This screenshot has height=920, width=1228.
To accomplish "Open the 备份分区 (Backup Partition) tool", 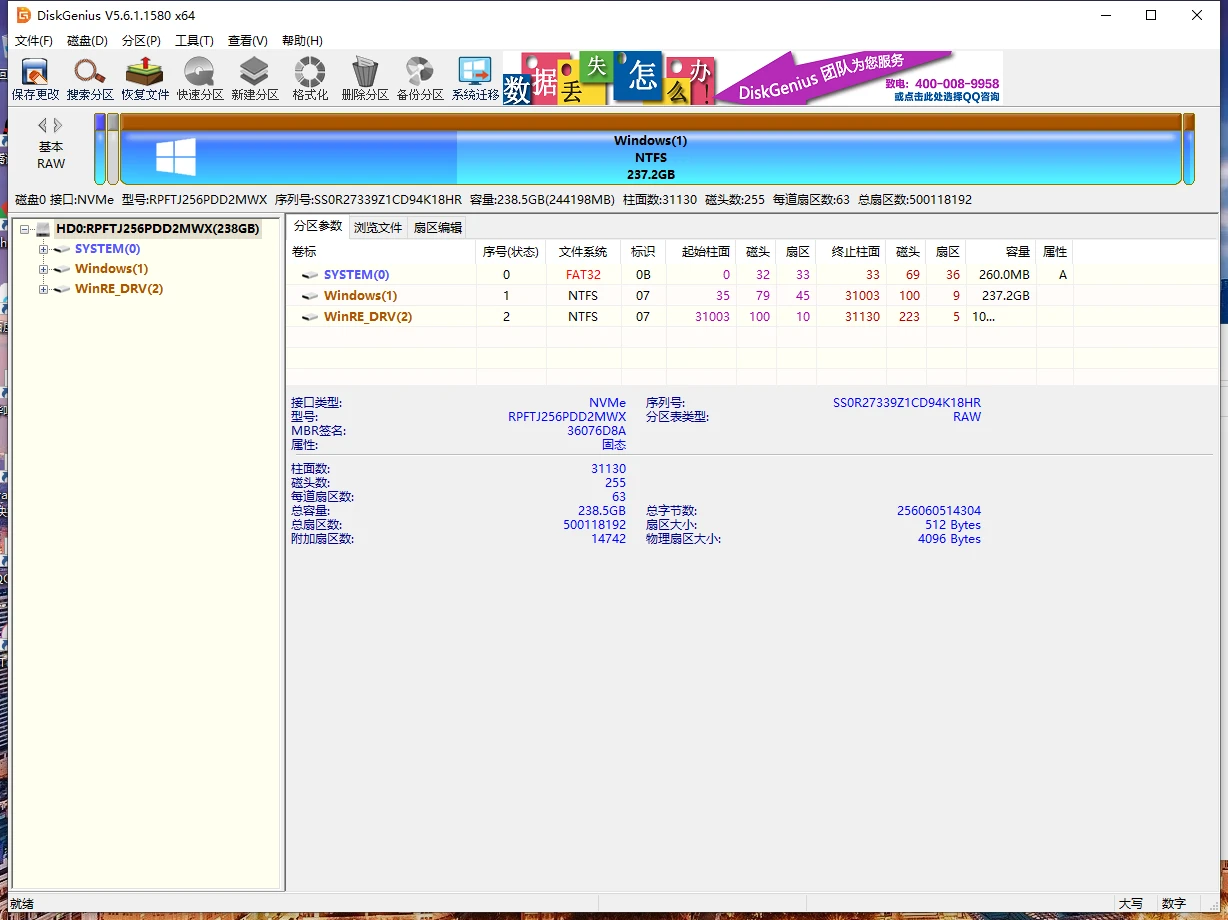I will [x=419, y=79].
